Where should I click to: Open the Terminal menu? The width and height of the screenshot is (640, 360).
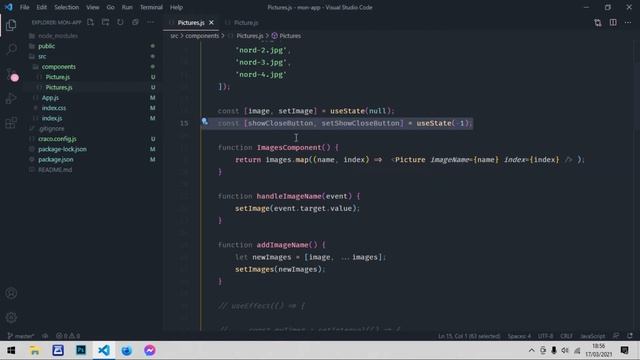click(x=151, y=7)
